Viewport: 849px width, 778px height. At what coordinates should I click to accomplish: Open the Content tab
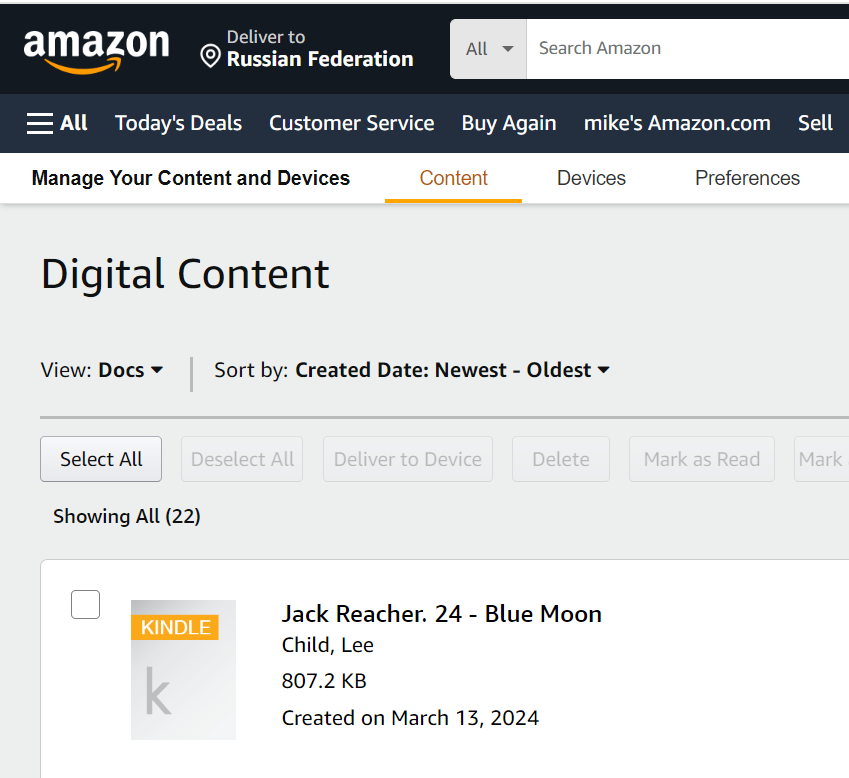tap(453, 178)
